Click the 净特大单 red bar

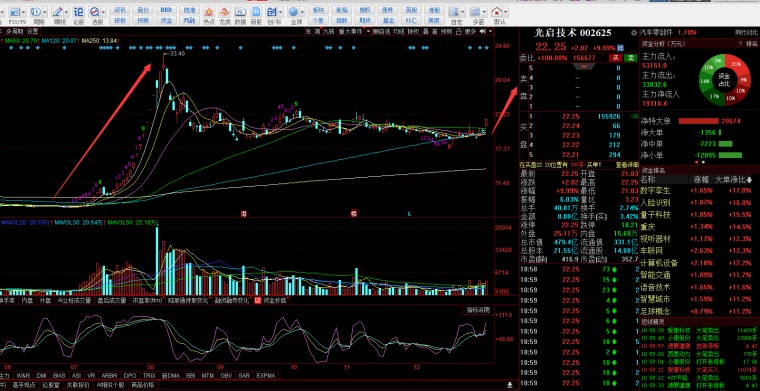tap(698, 121)
